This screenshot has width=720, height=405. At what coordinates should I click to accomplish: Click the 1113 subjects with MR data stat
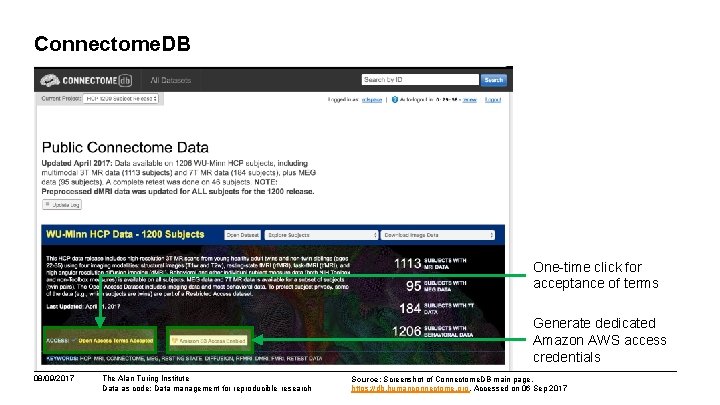click(430, 264)
